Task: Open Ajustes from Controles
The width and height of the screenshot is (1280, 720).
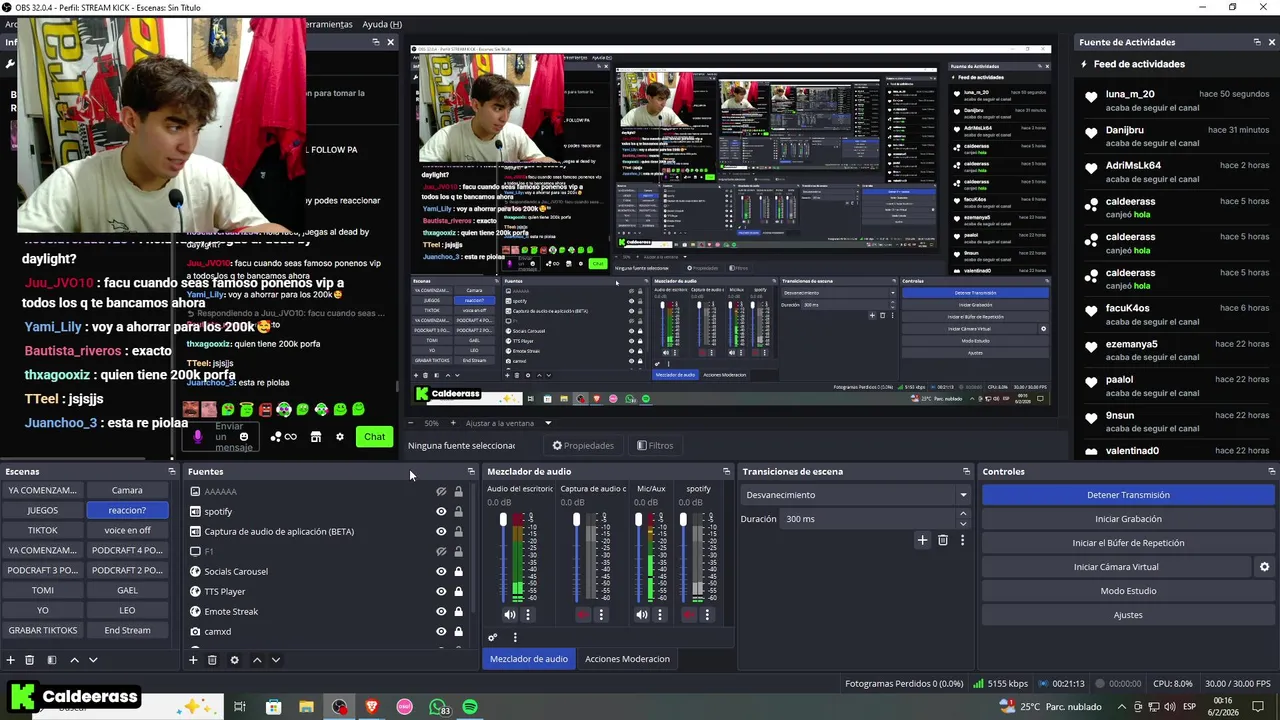Action: [x=1128, y=615]
